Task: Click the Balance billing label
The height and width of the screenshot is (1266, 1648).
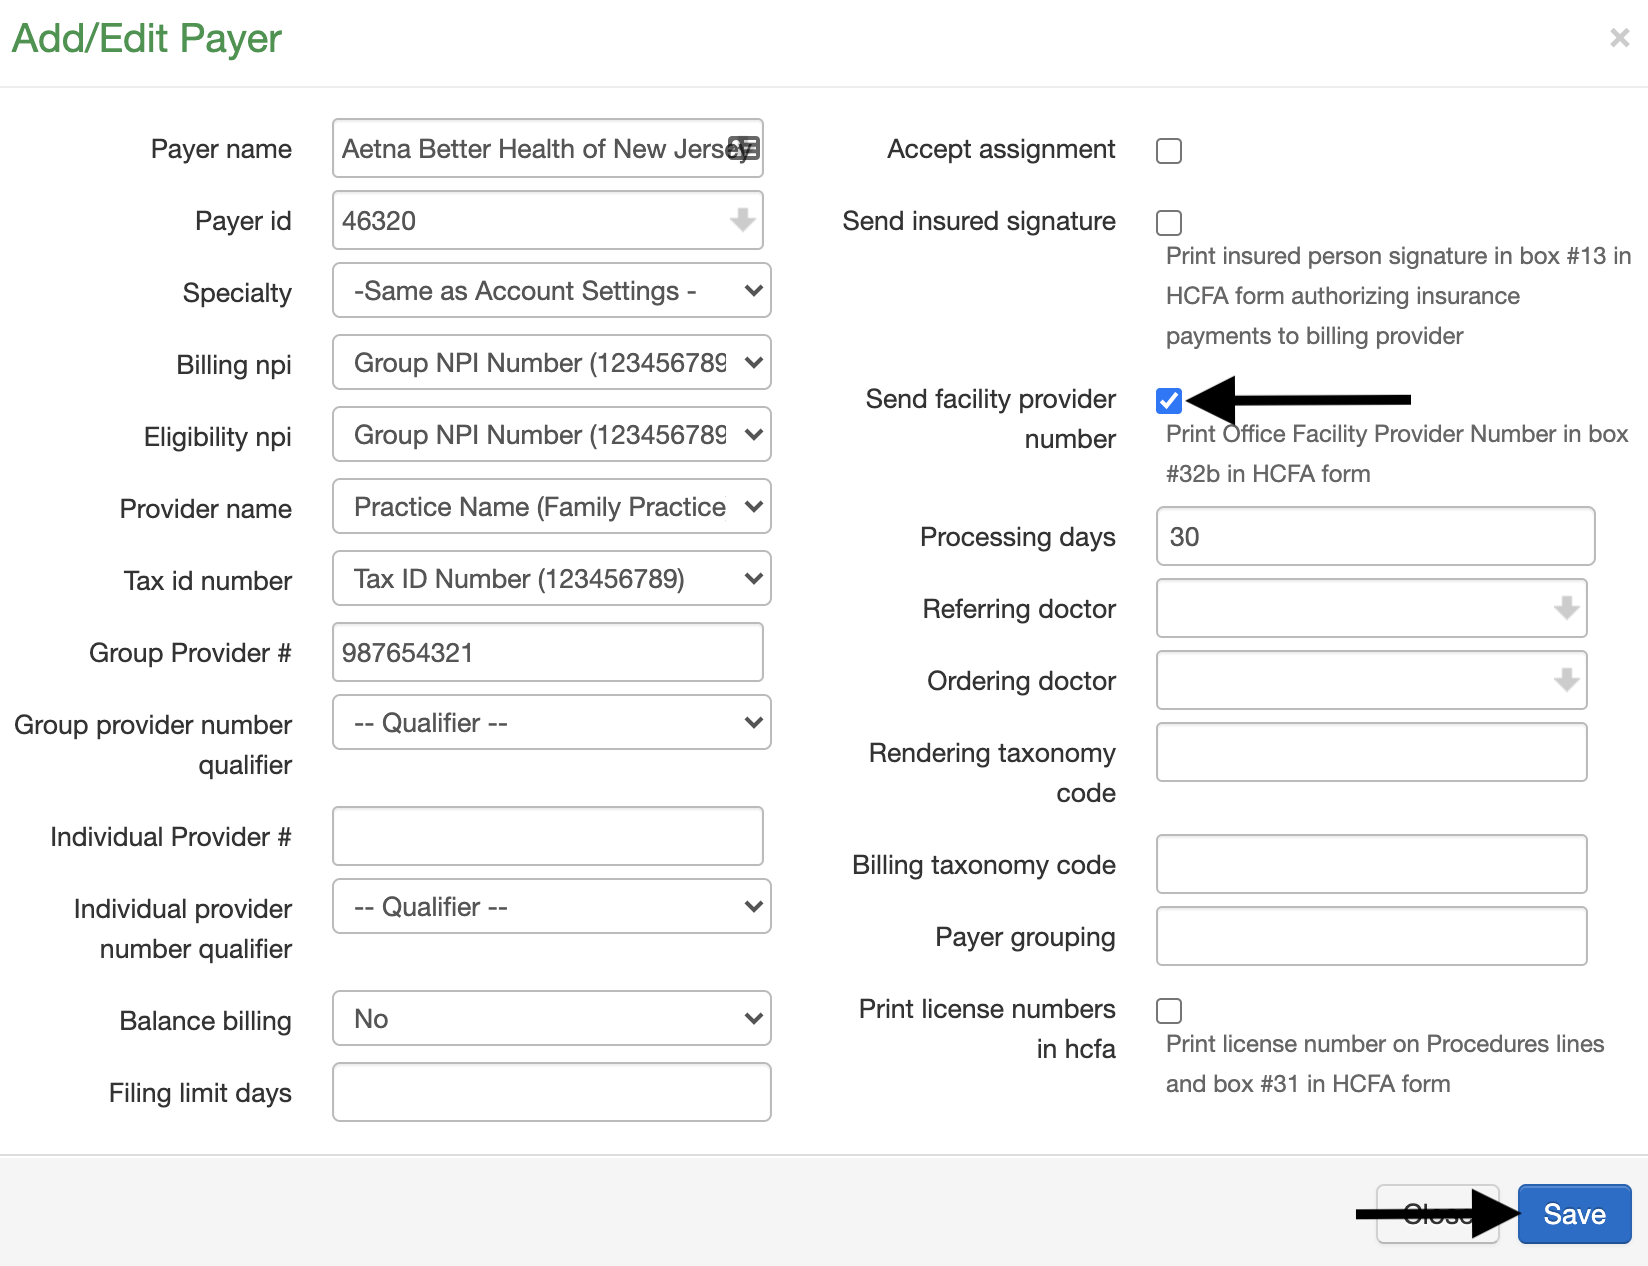Action: click(205, 1021)
